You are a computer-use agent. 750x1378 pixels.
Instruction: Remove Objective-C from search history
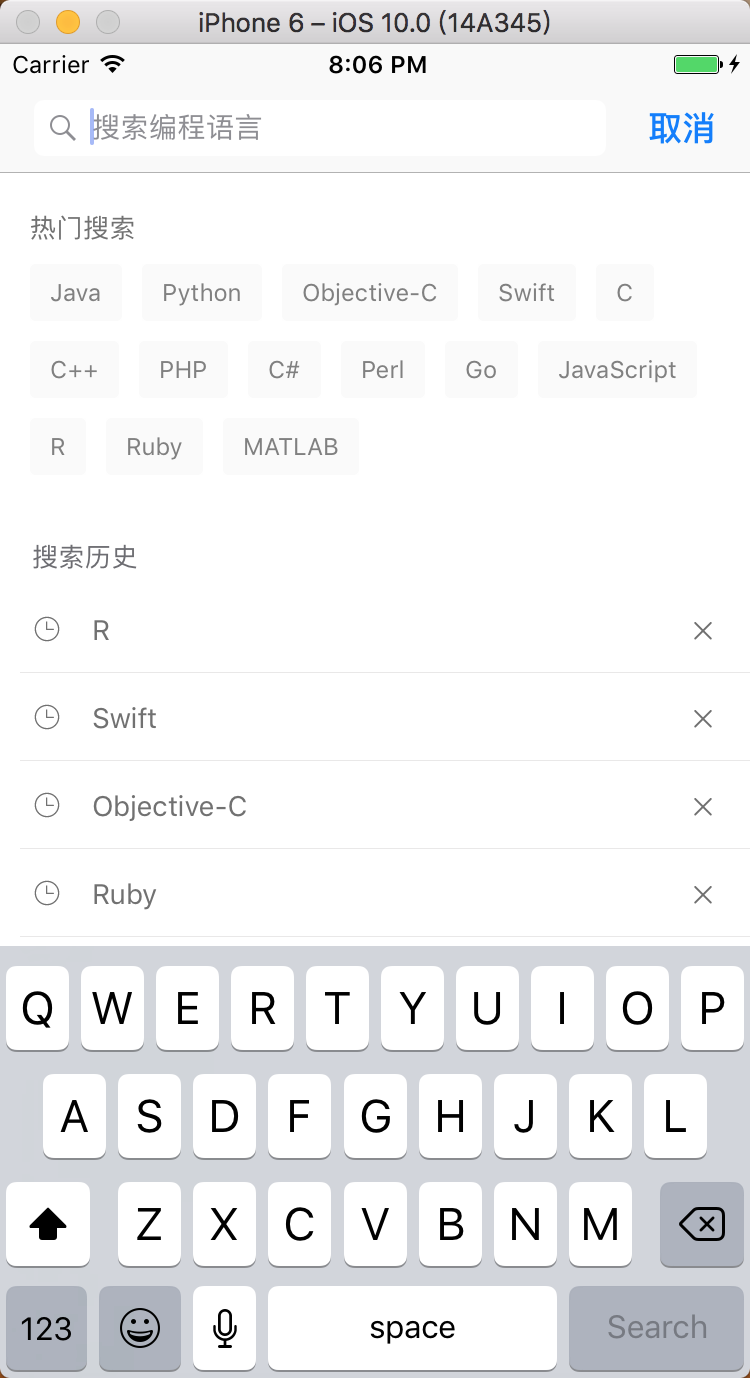[703, 807]
